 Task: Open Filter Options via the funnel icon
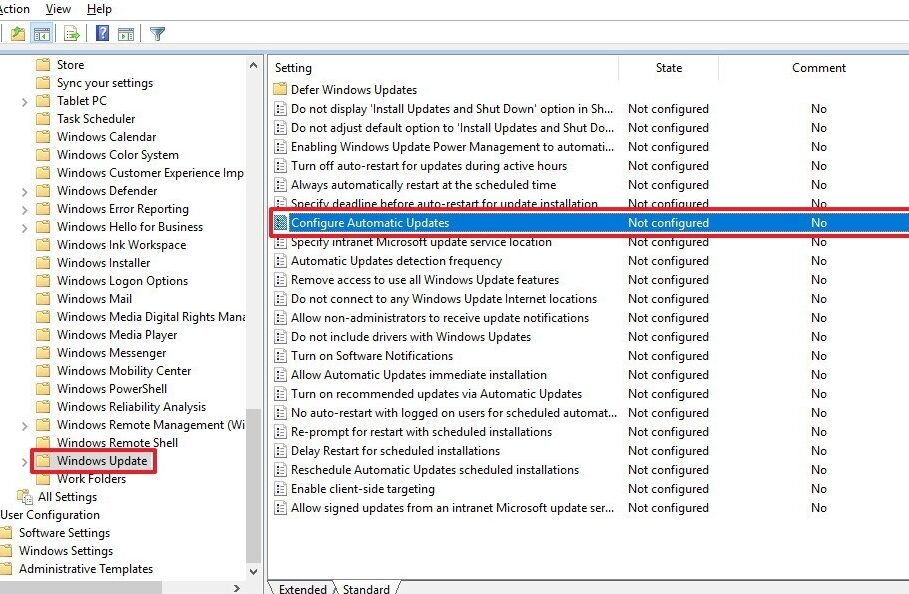pyautogui.click(x=156, y=32)
